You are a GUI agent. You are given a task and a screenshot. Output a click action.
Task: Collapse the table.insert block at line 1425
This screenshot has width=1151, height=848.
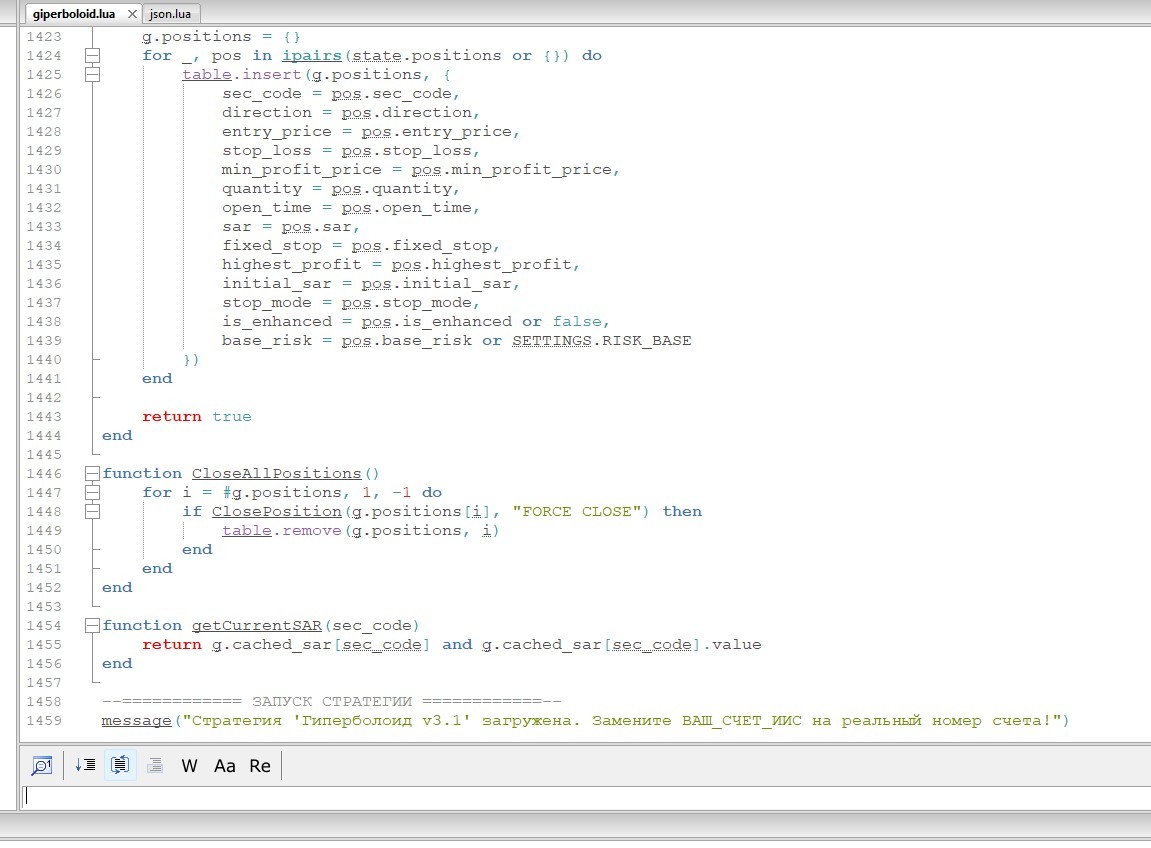[x=93, y=74]
